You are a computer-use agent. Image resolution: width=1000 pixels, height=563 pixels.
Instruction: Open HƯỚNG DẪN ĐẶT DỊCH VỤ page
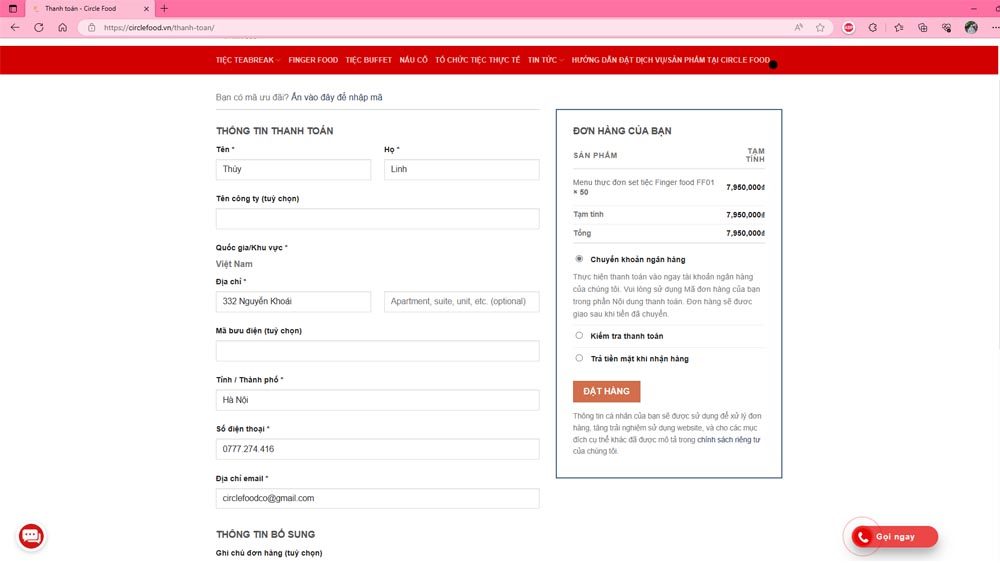click(x=670, y=60)
